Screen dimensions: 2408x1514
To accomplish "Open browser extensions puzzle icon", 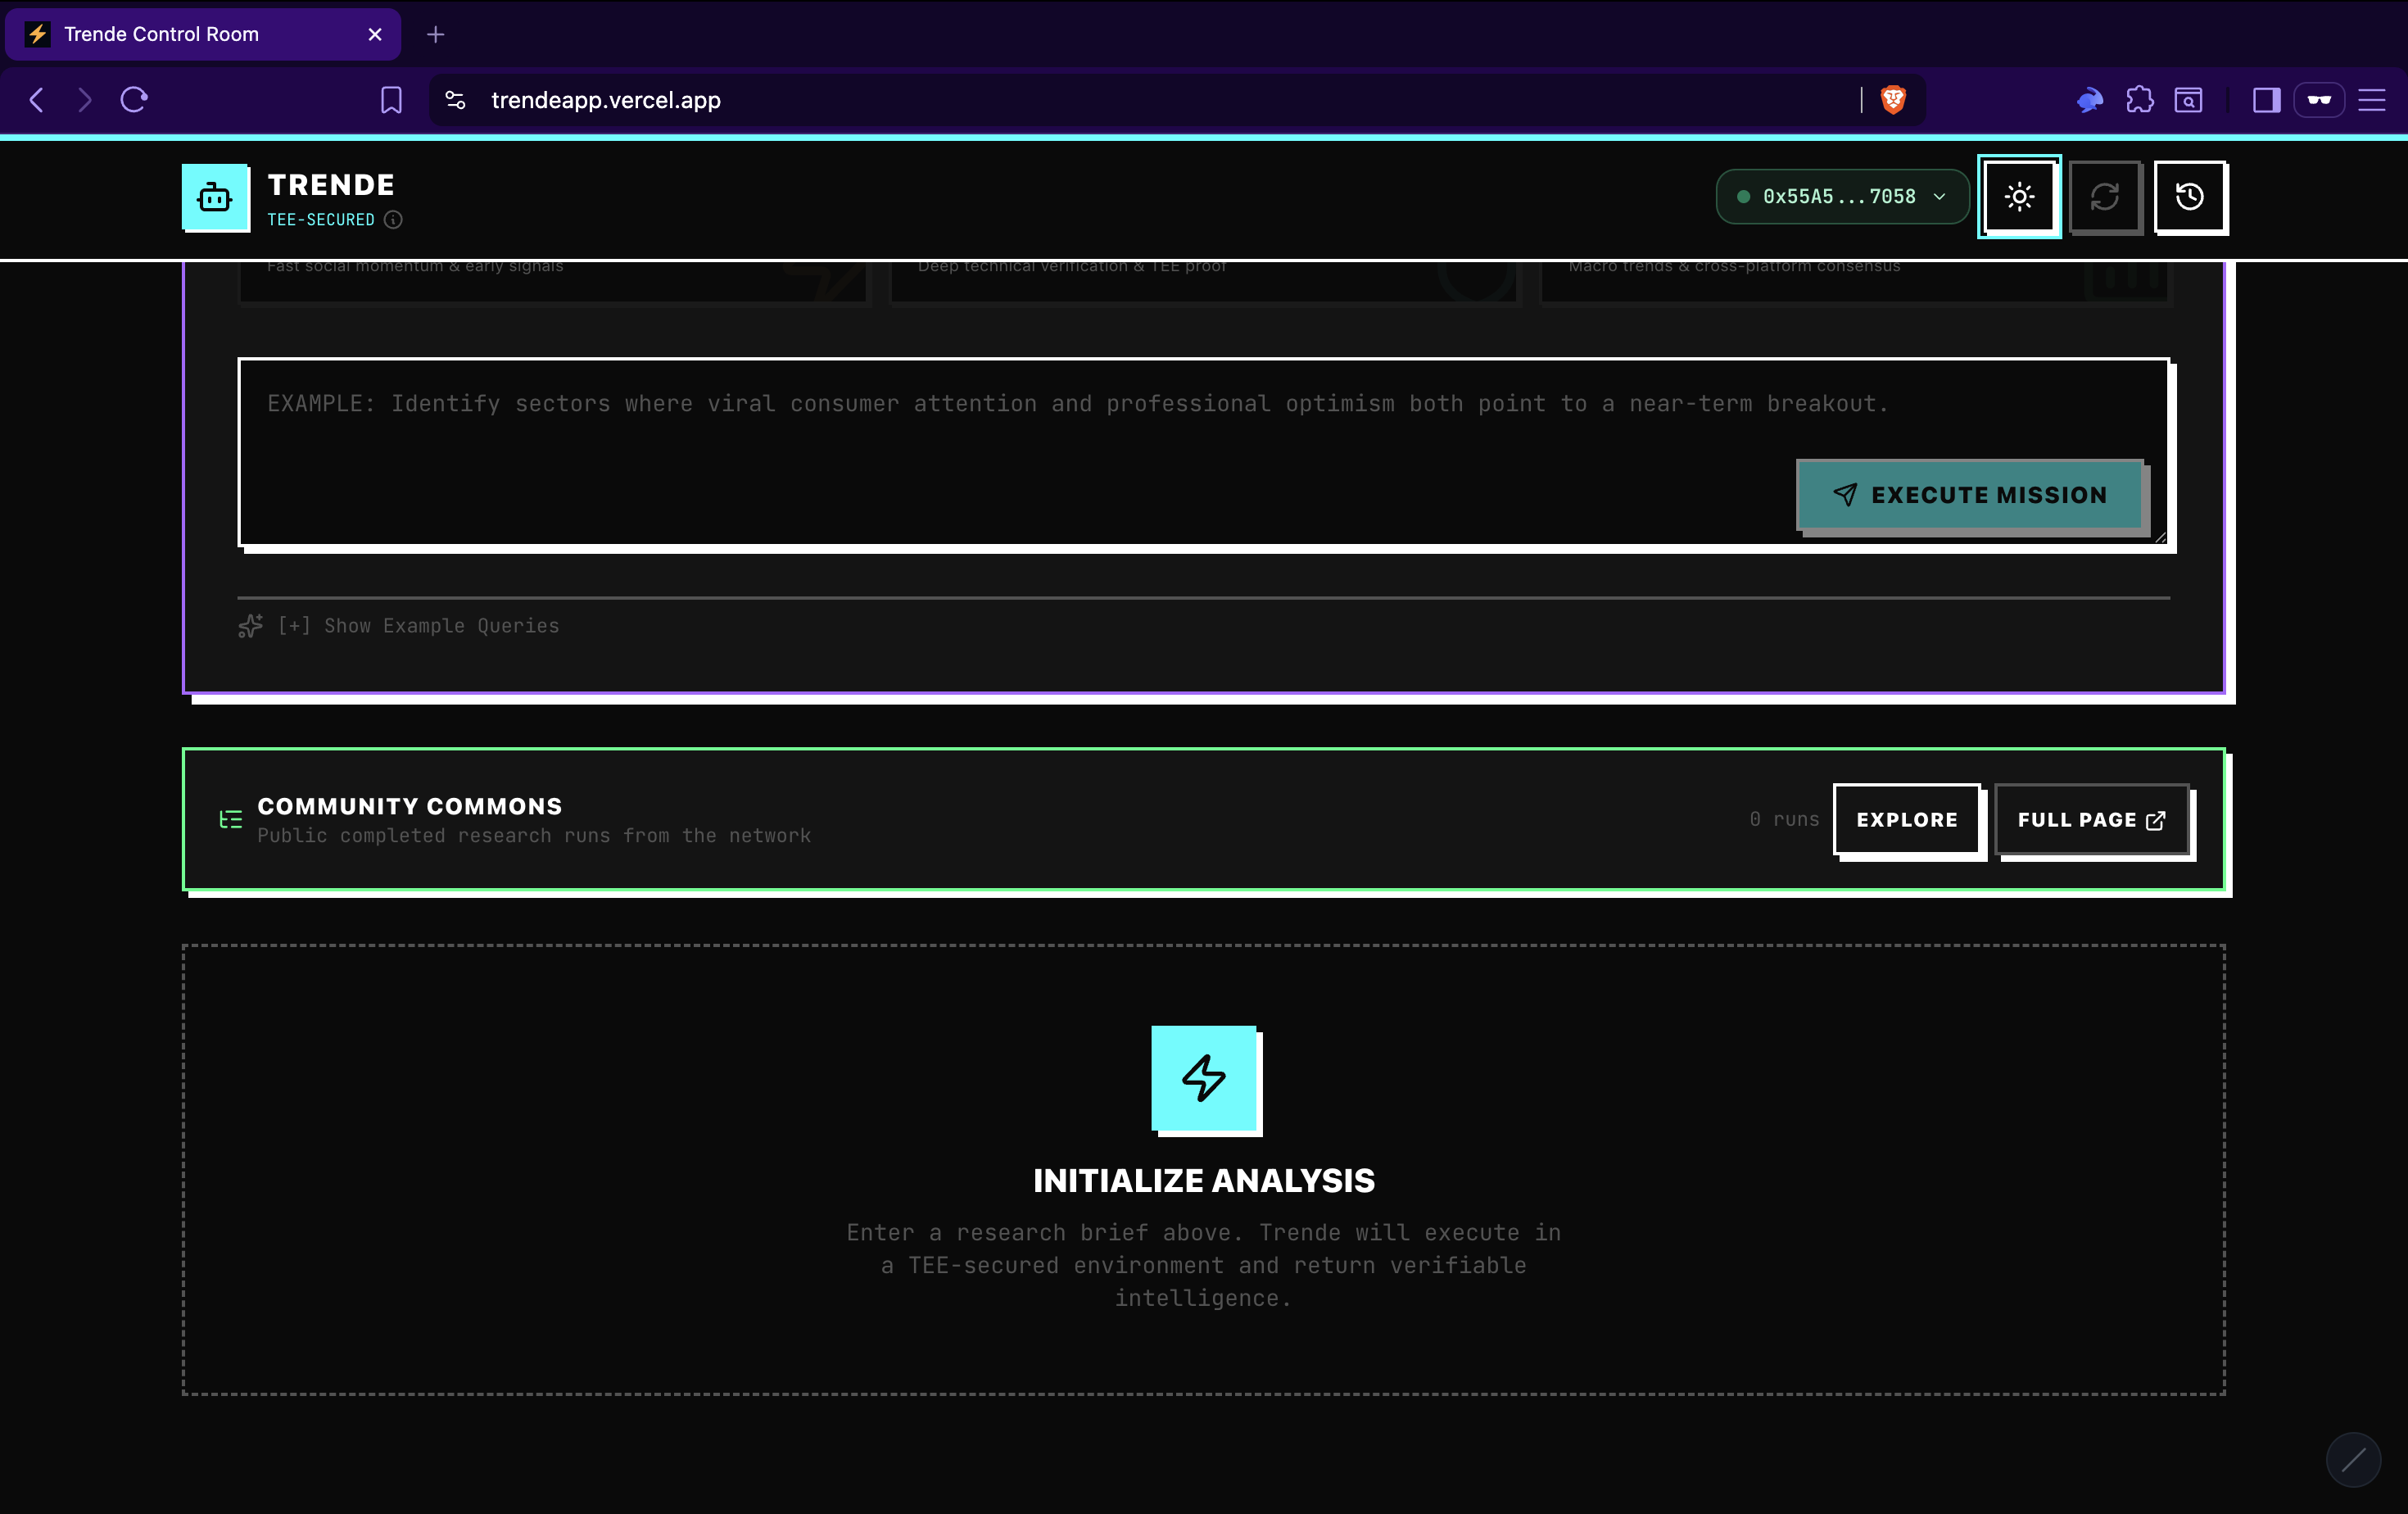I will point(2139,100).
